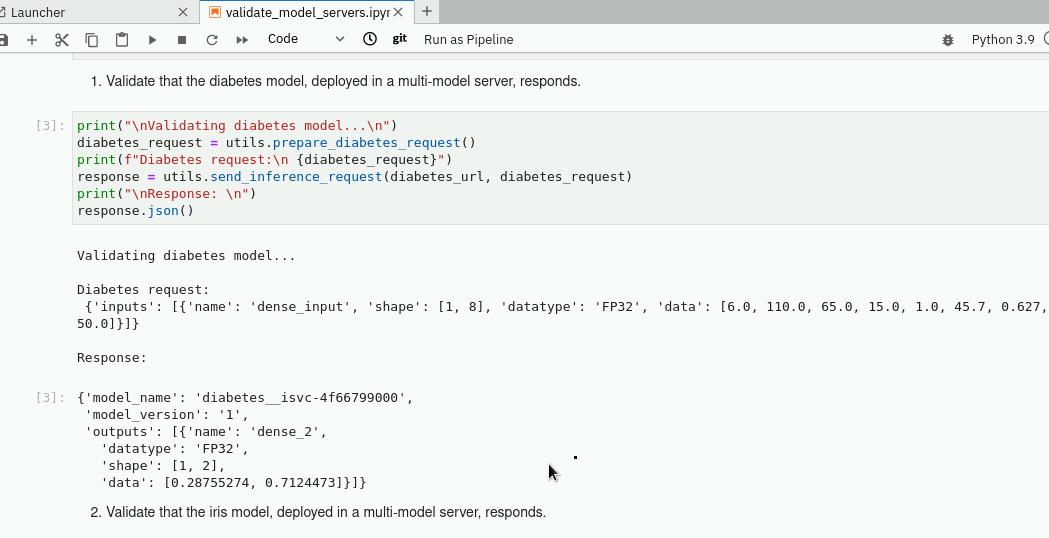Image resolution: width=1049 pixels, height=538 pixels.
Task: Paste cell from clipboard icon
Action: click(122, 40)
